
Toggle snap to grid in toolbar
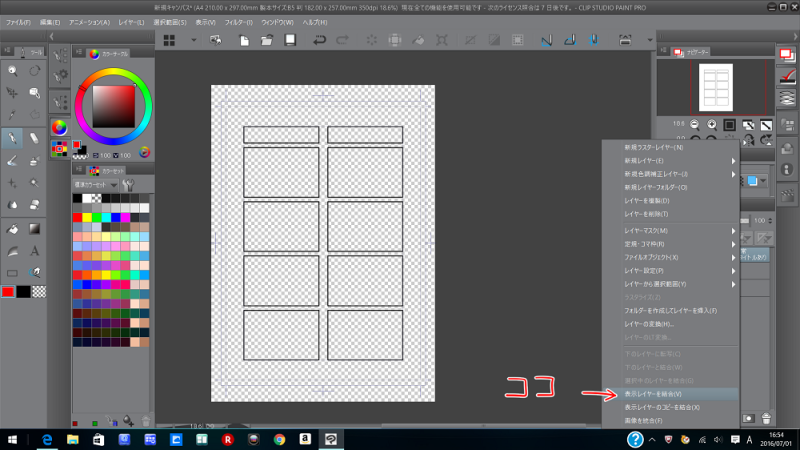(593, 40)
